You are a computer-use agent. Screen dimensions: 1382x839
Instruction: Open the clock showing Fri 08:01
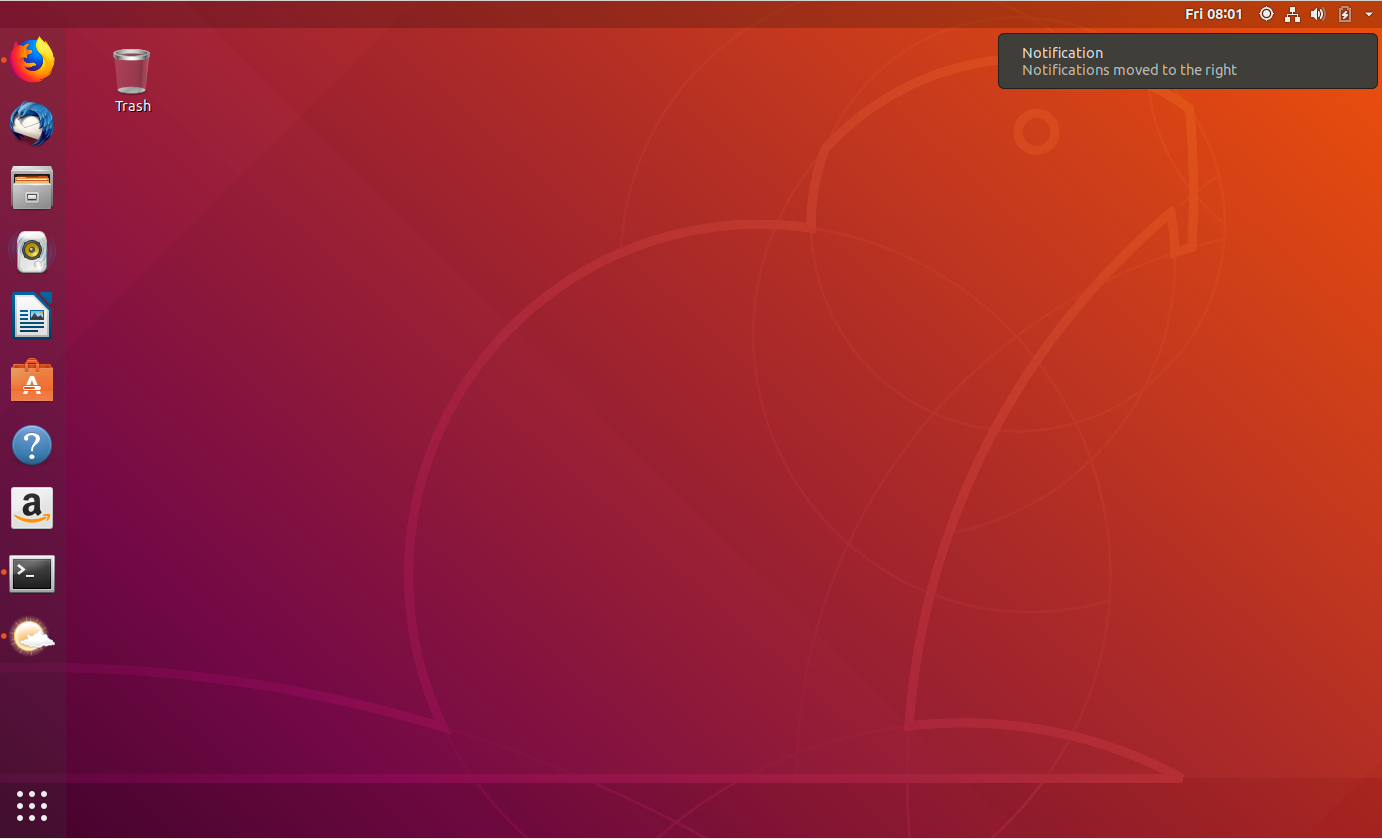(x=1214, y=14)
